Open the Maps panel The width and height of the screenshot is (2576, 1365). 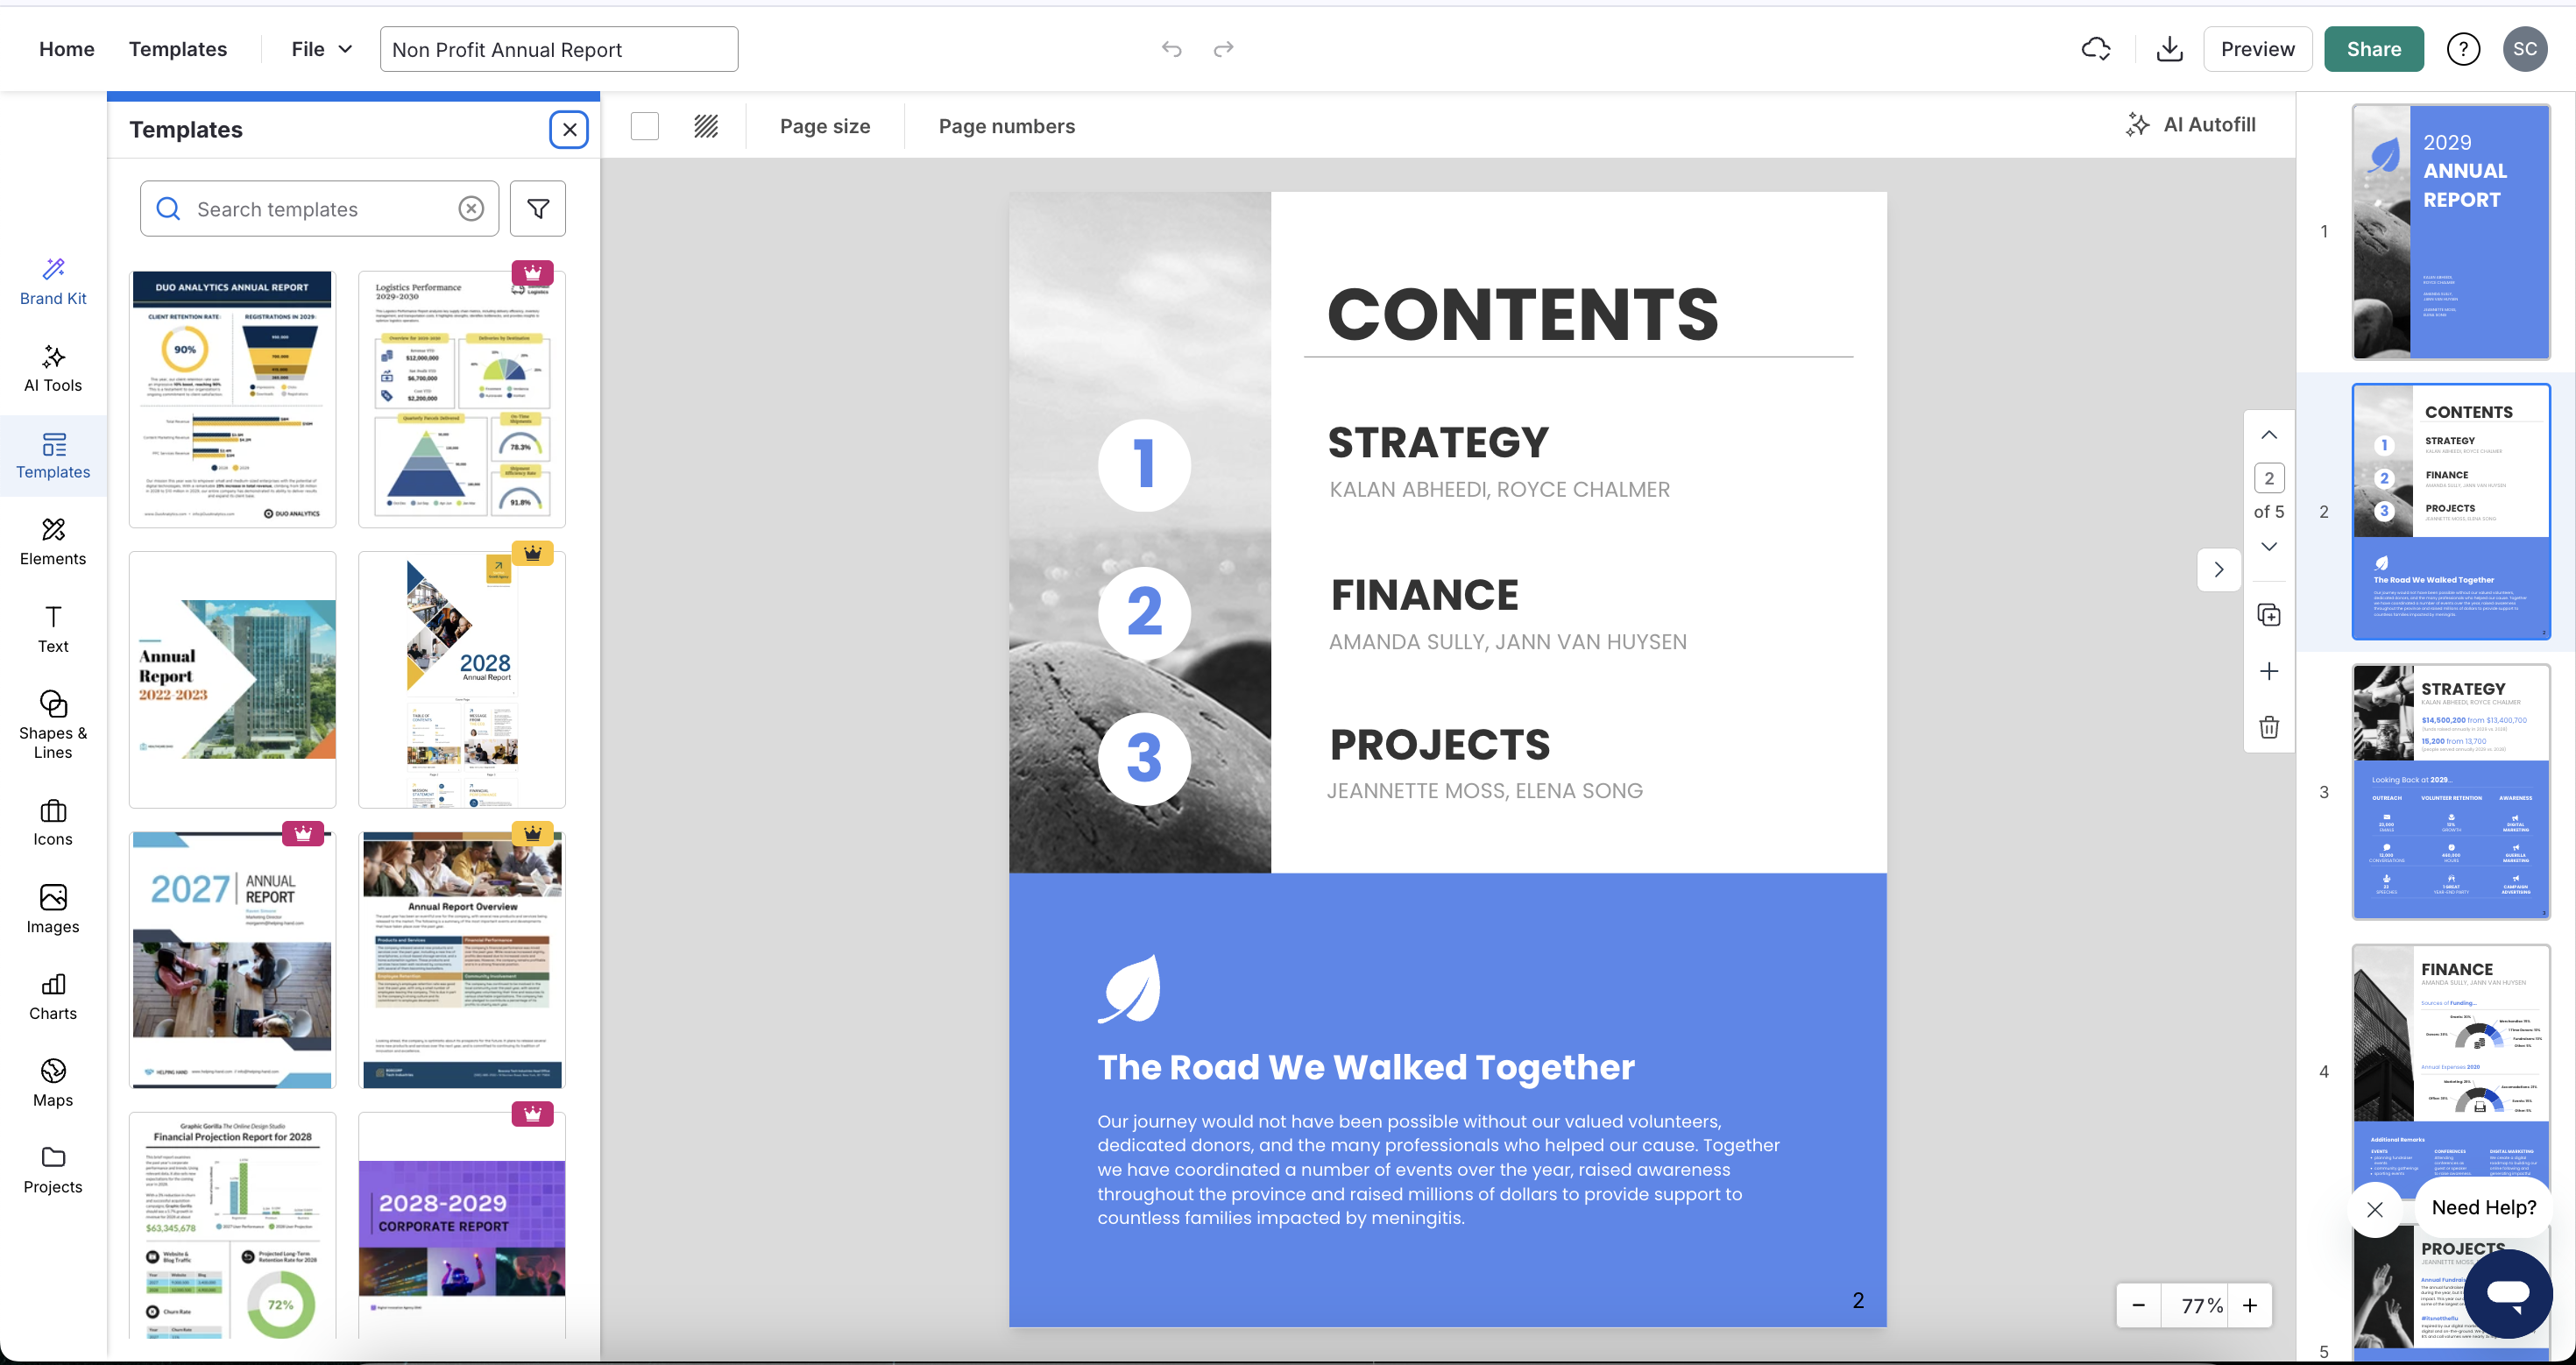click(53, 1083)
